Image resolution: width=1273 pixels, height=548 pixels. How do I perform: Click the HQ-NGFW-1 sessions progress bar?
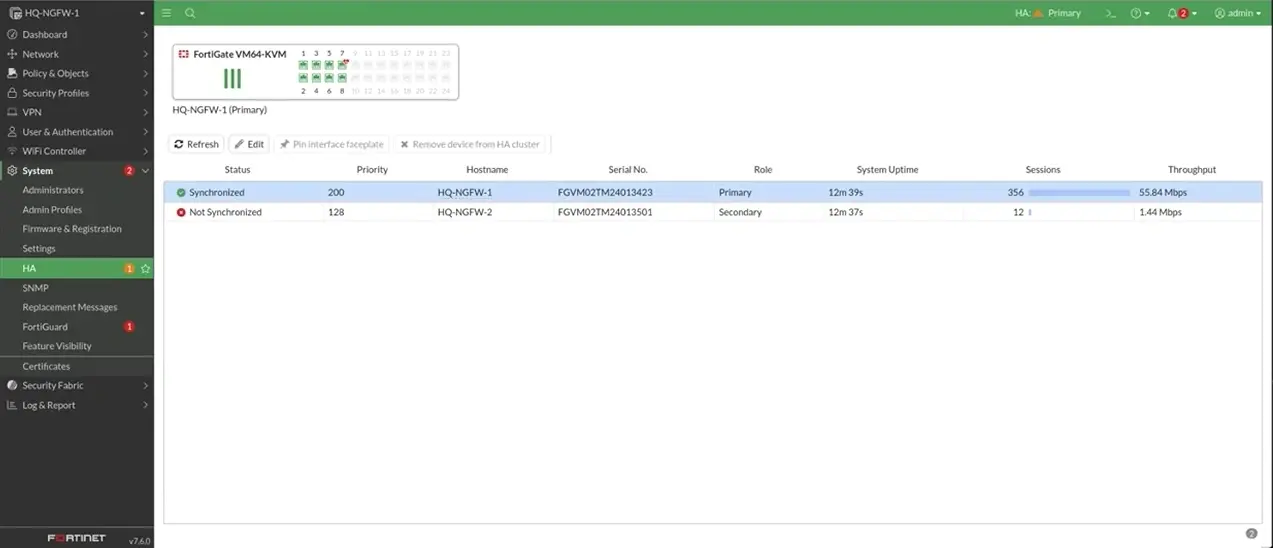(x=1079, y=192)
